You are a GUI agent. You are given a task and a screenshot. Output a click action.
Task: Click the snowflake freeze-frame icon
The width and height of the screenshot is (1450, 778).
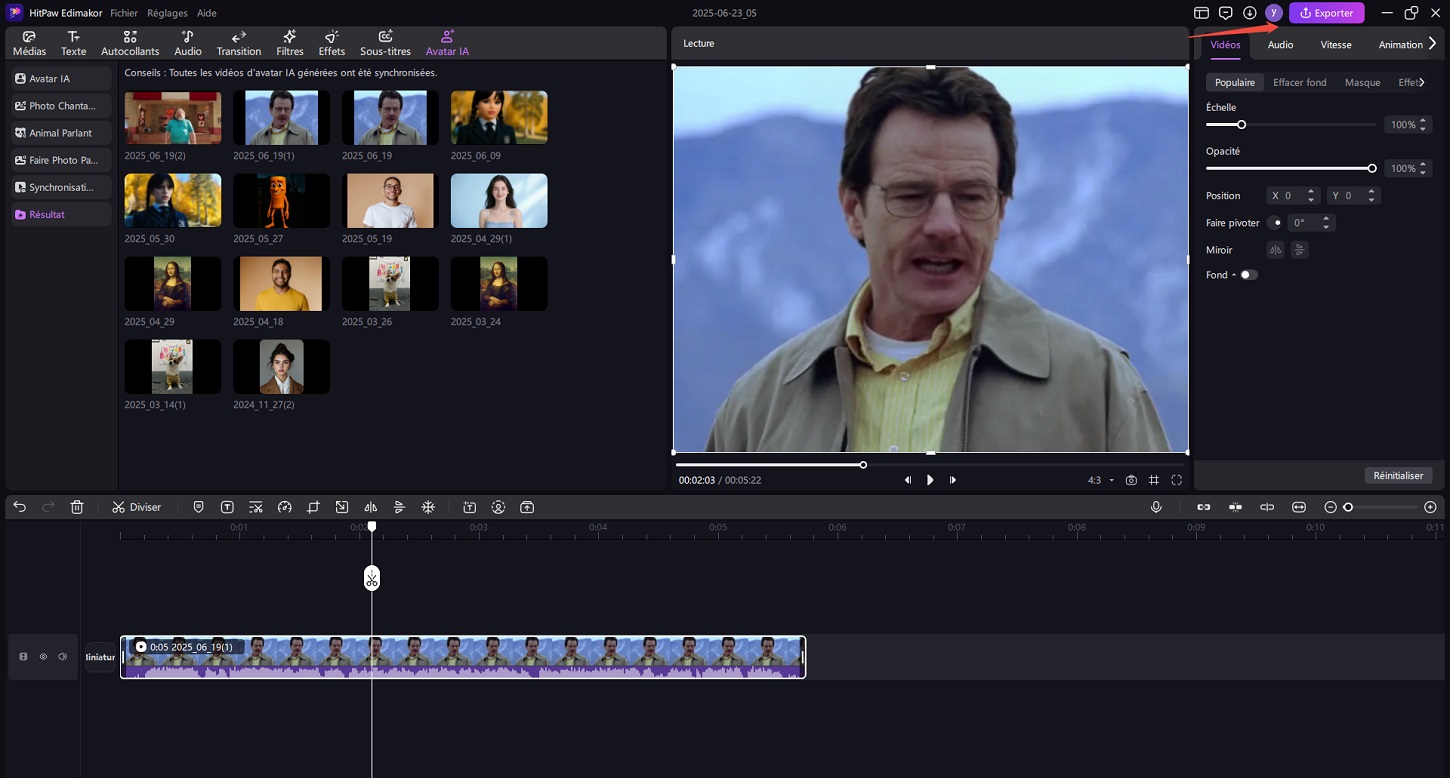click(428, 507)
